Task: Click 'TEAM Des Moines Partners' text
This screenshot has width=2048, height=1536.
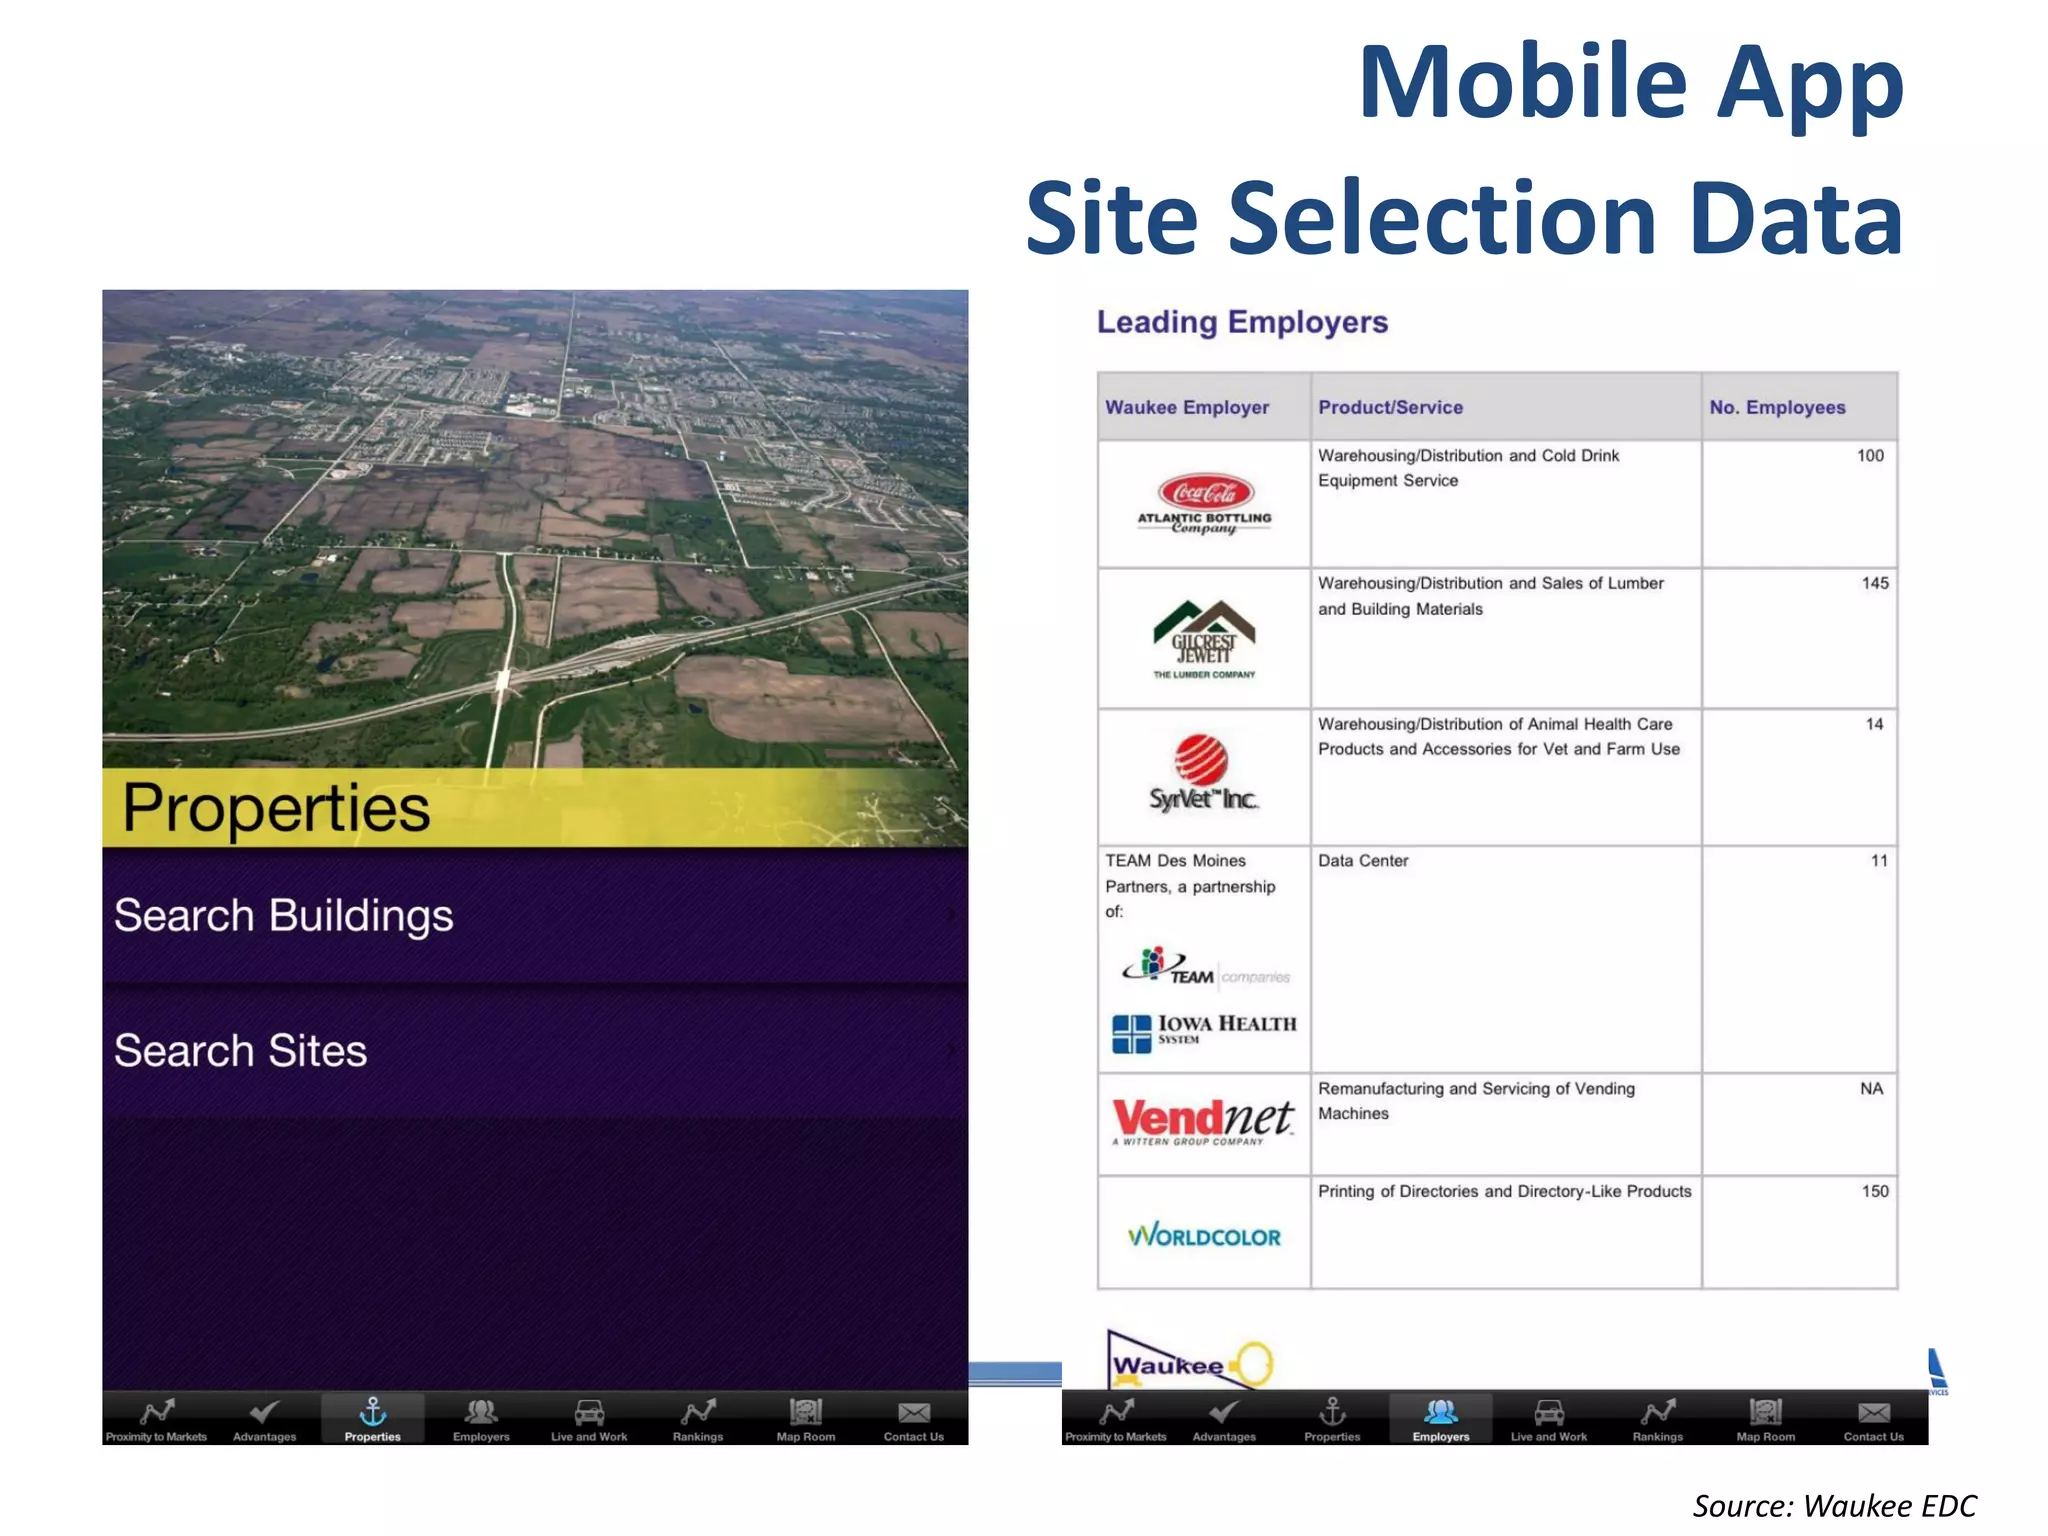Action: [1190, 873]
